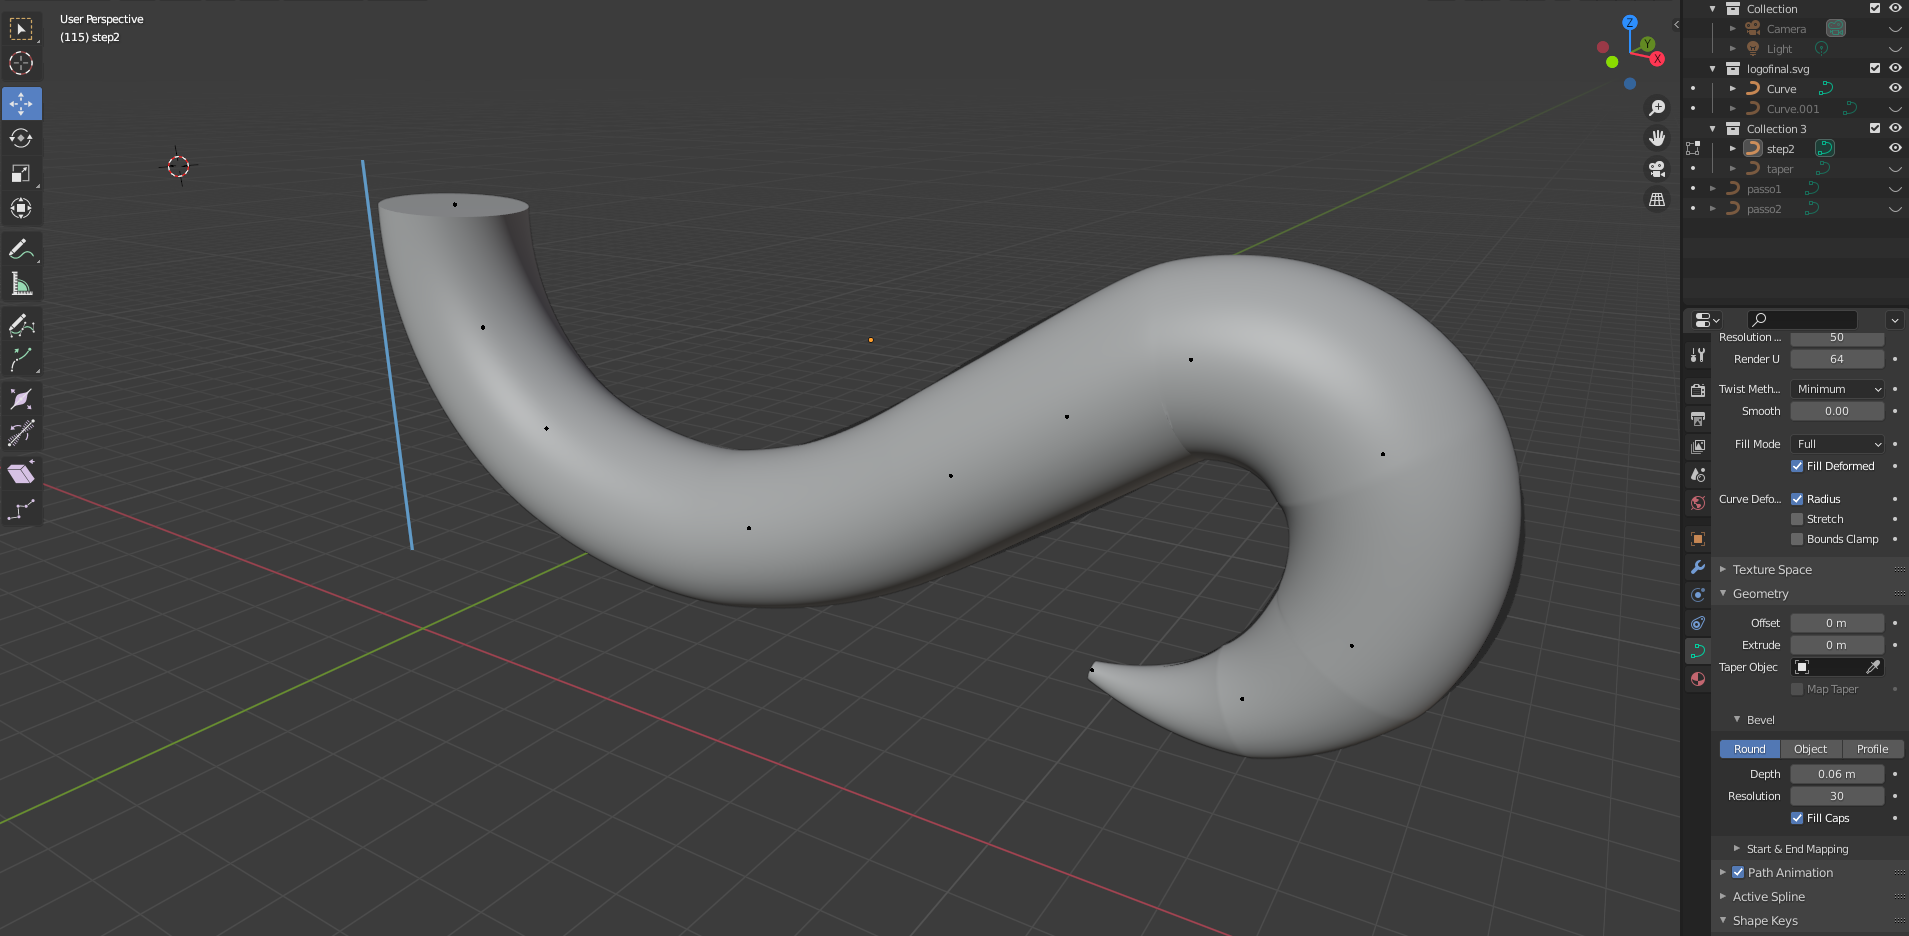Set bevel mode to Profile
This screenshot has width=1909, height=936.
click(1872, 749)
